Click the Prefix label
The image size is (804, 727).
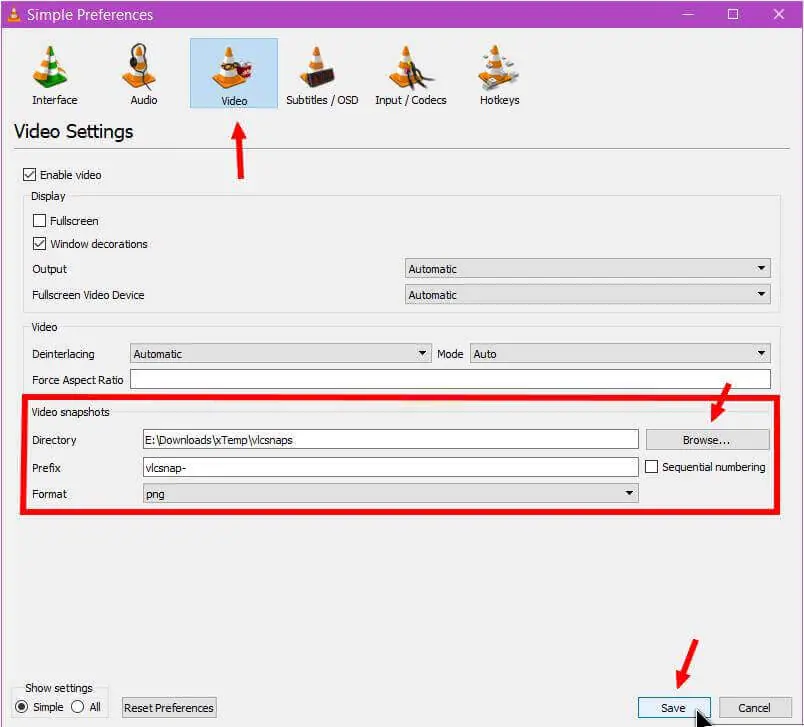(46, 468)
